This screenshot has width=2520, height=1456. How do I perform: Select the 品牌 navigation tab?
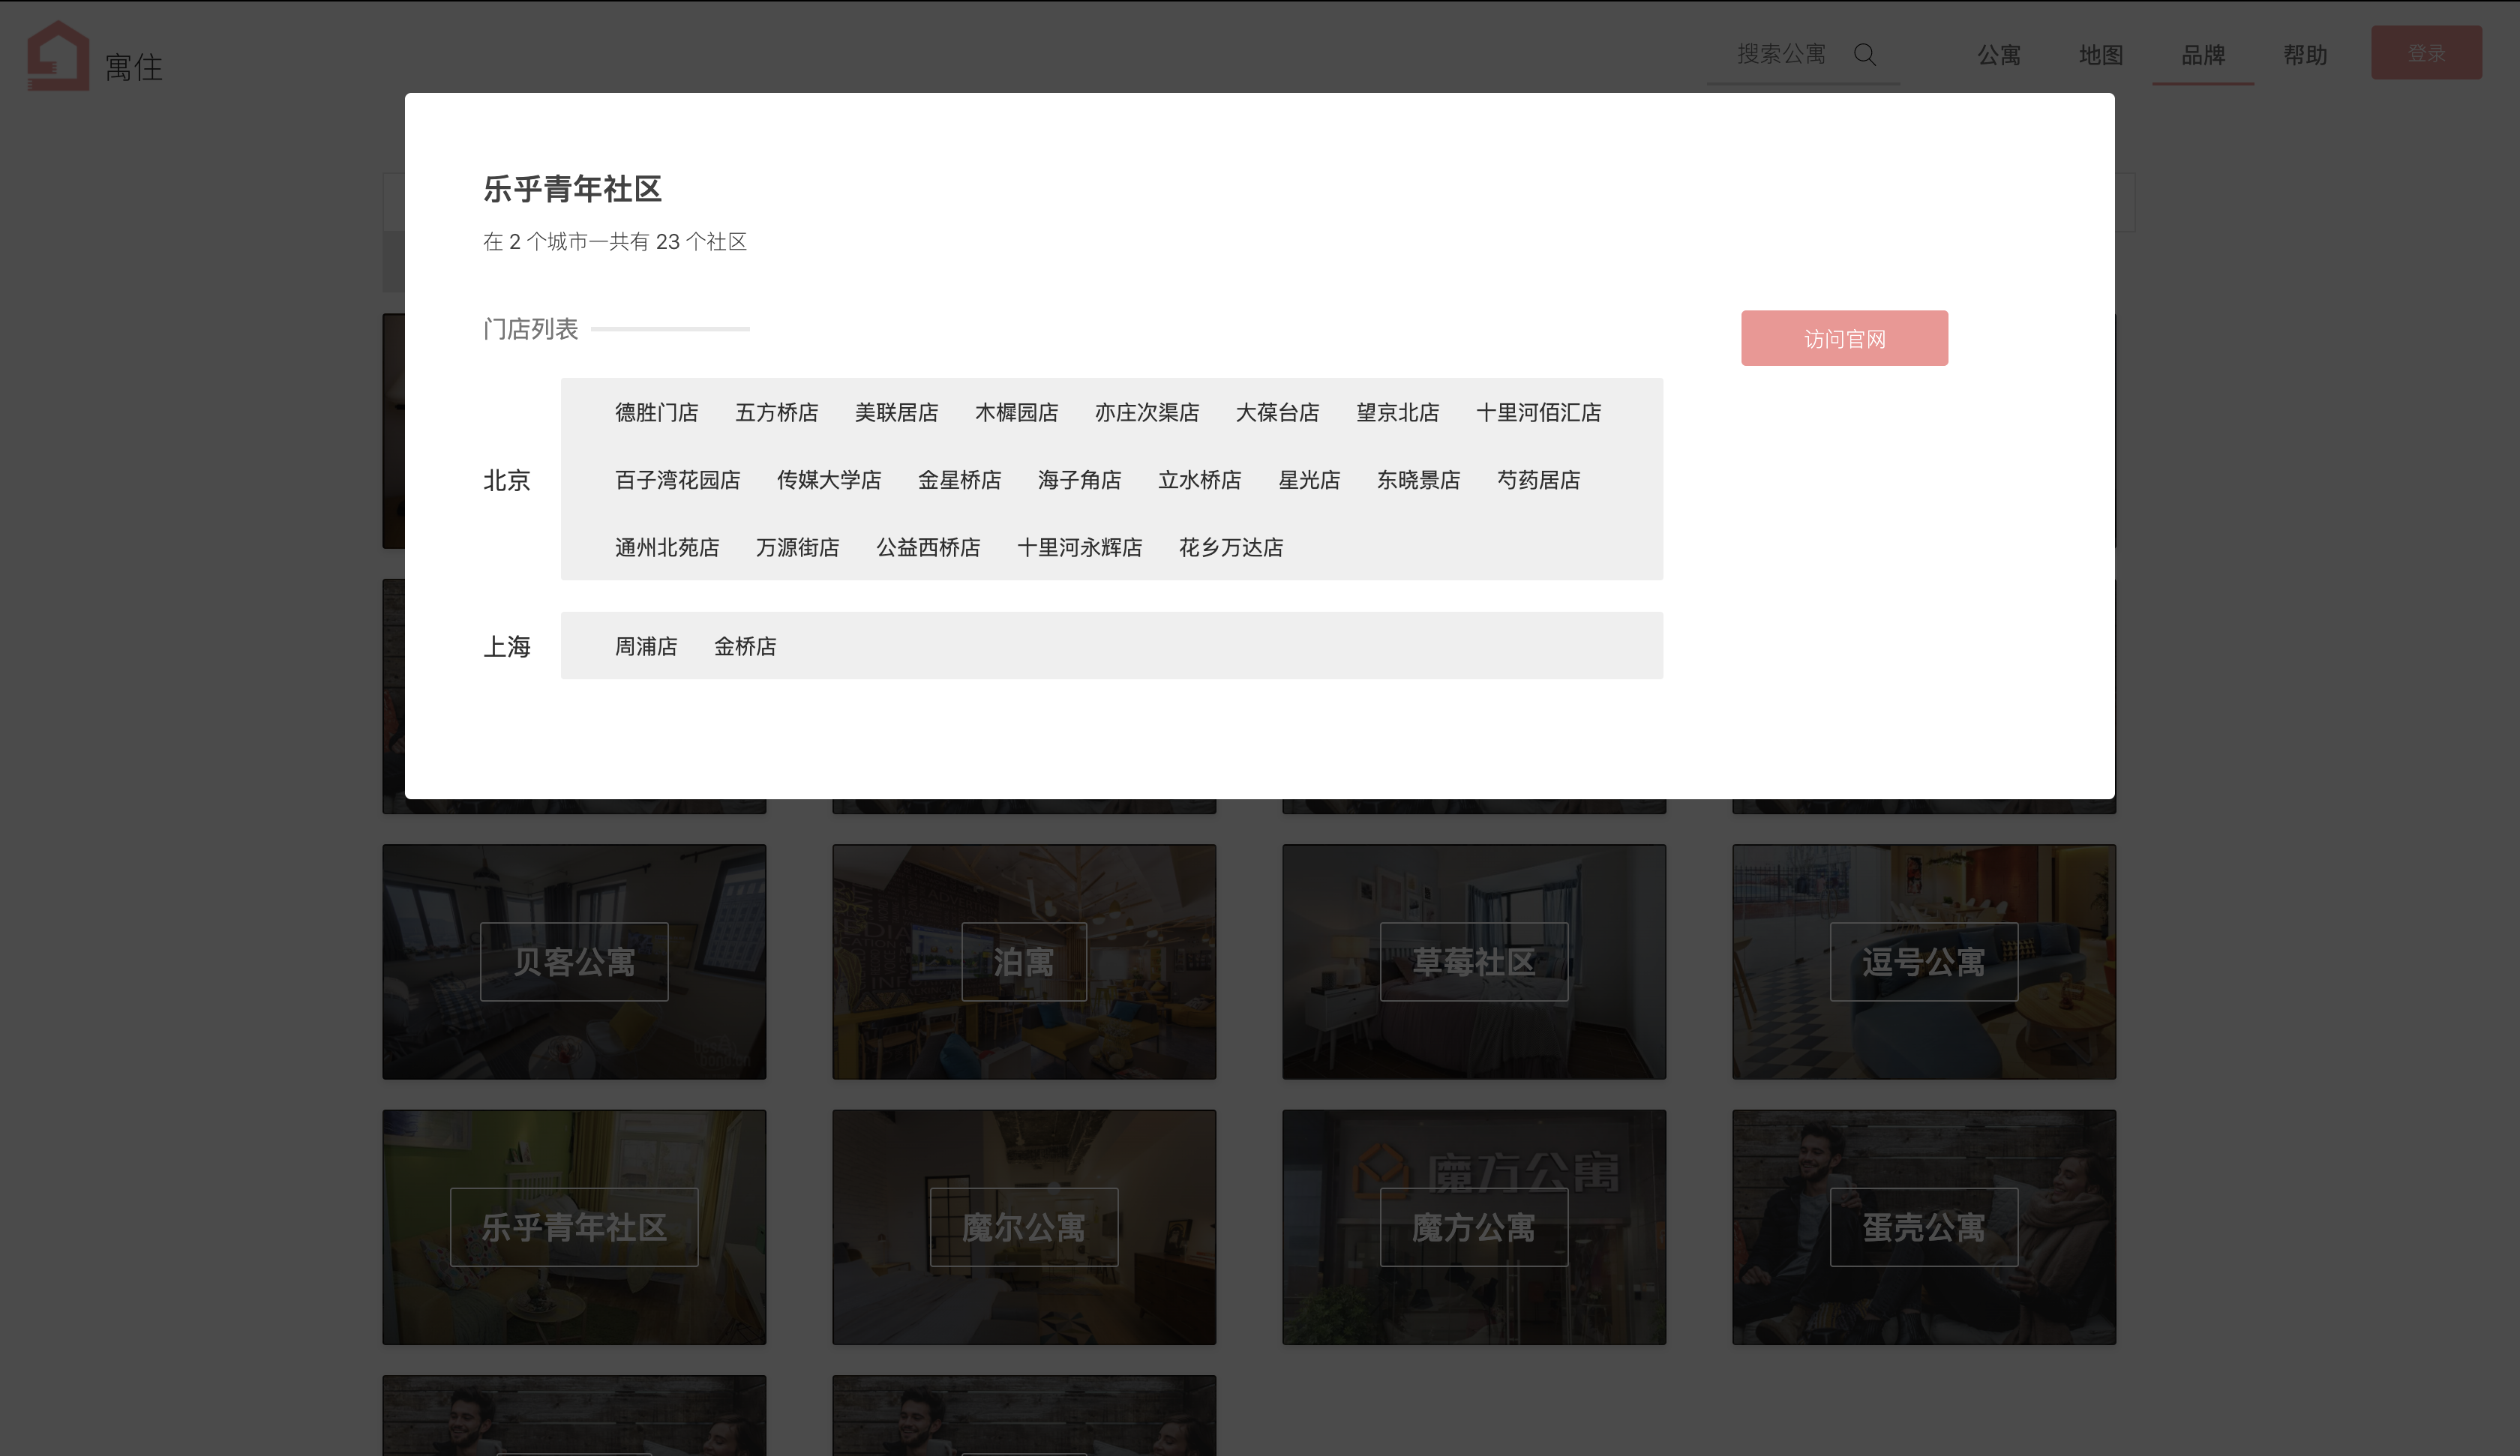coord(2202,55)
